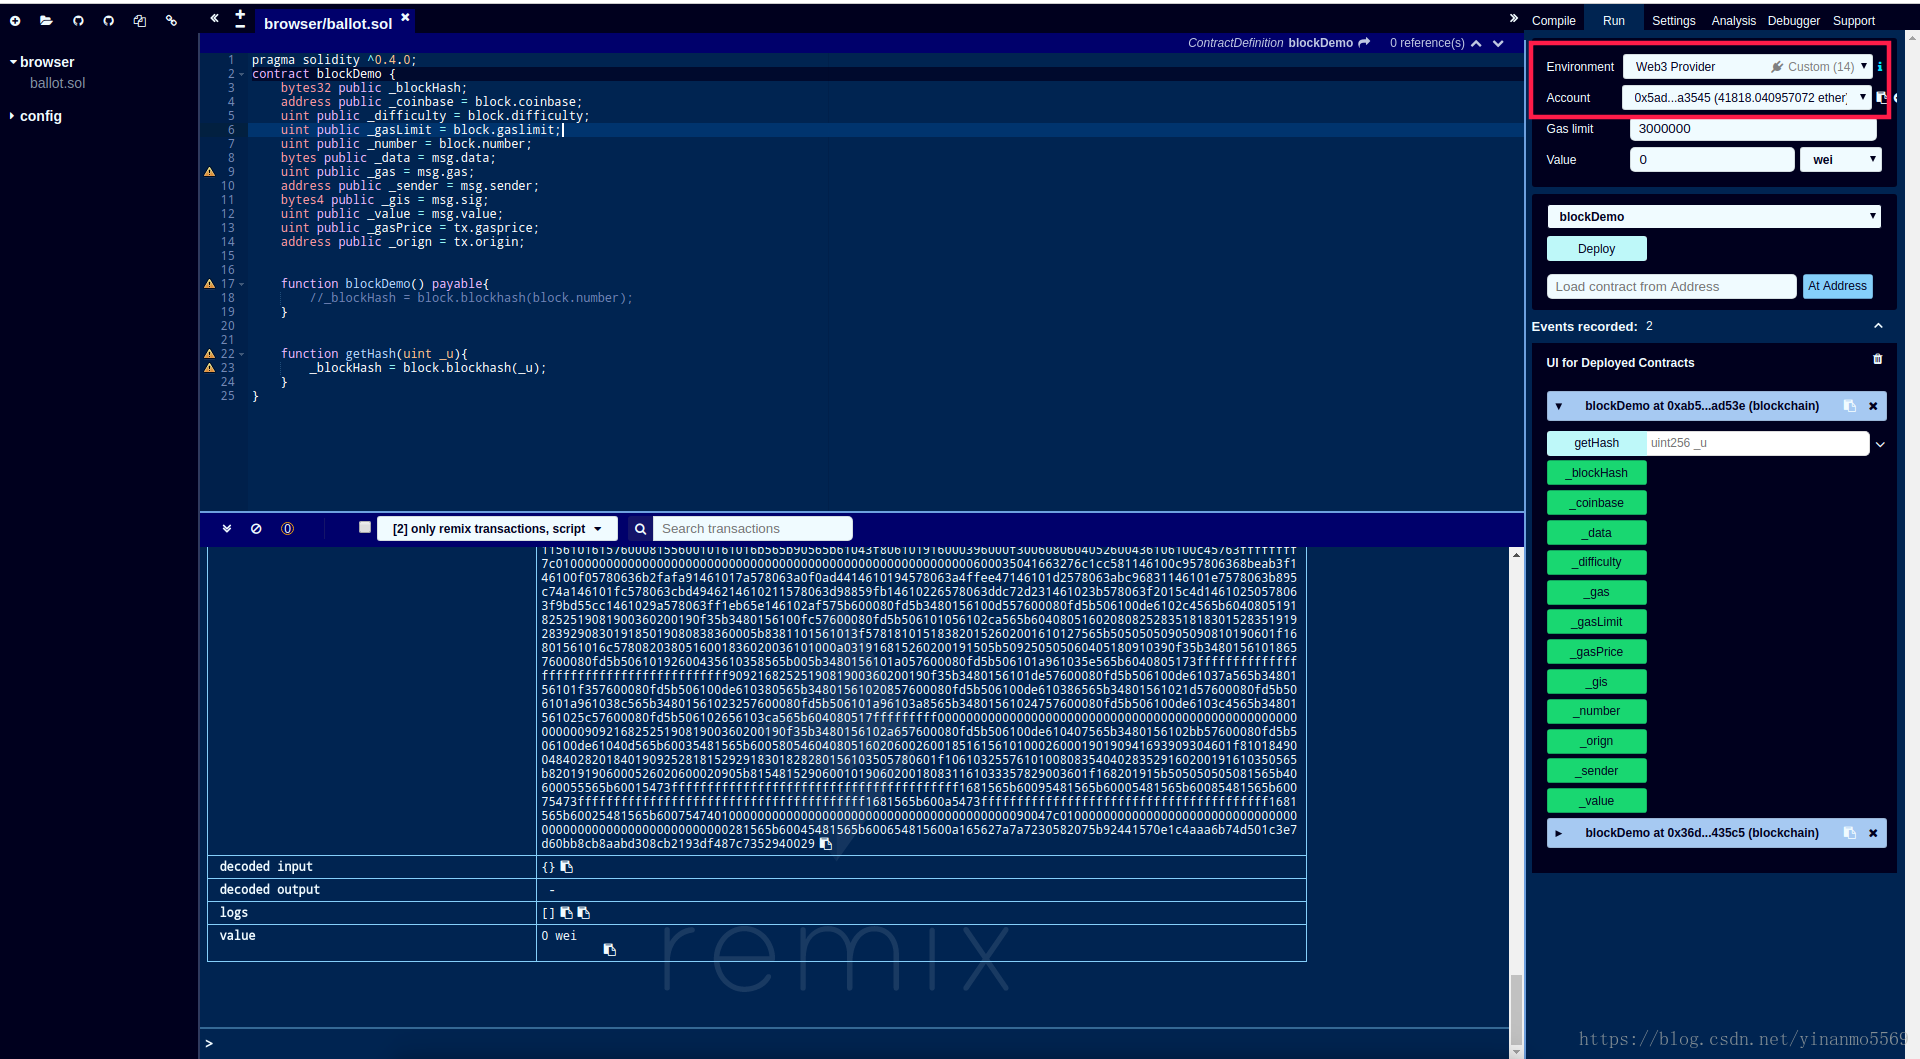1920x1059 pixels.
Task: Switch to the Settings tab
Action: (1673, 21)
